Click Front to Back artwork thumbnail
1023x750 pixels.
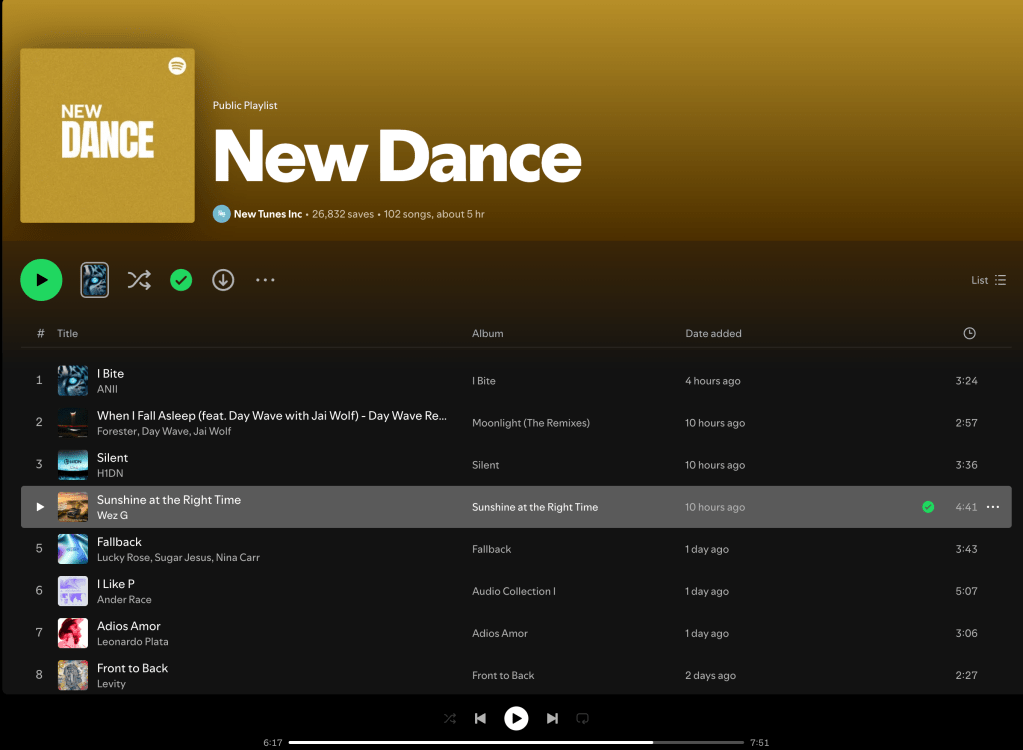pos(72,675)
